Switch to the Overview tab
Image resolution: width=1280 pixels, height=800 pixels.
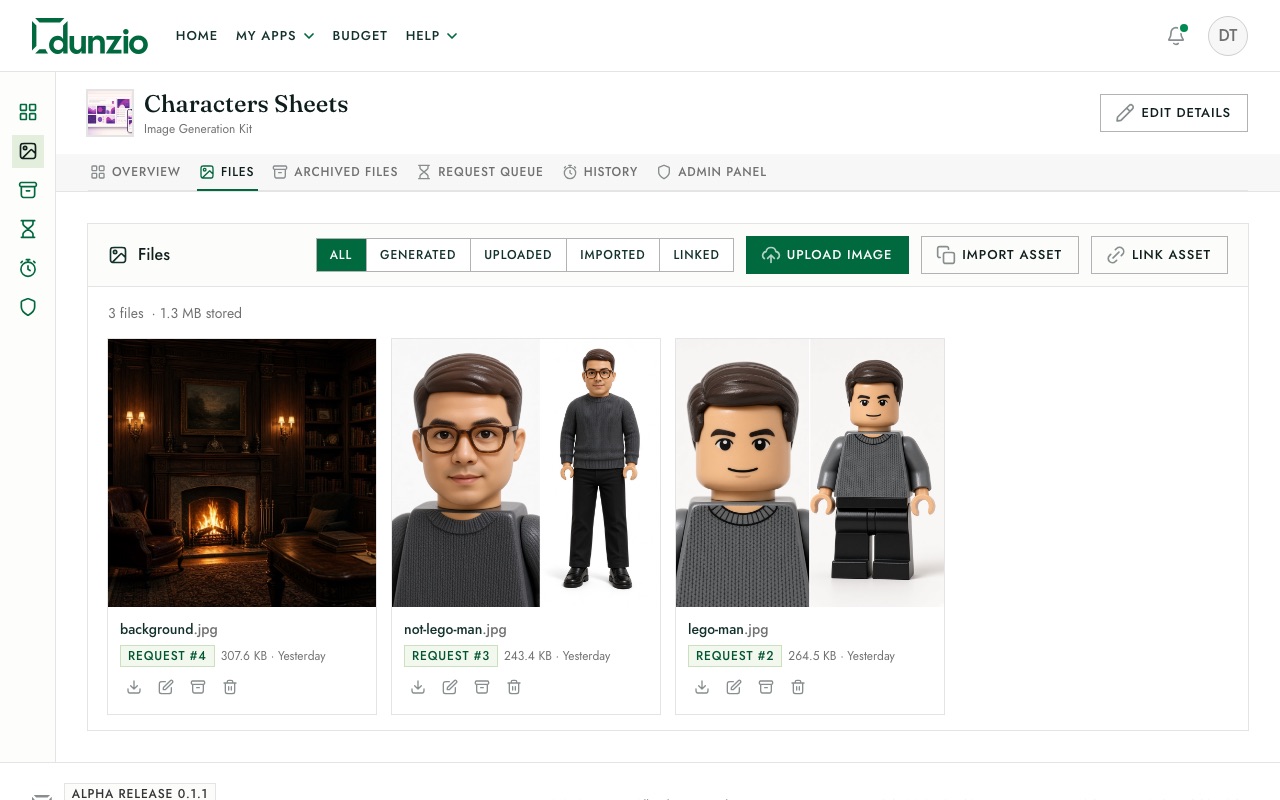pos(135,172)
